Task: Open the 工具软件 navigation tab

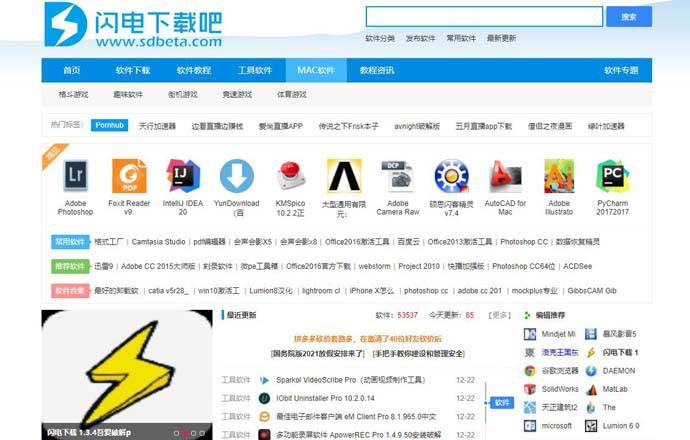Action: point(255,70)
